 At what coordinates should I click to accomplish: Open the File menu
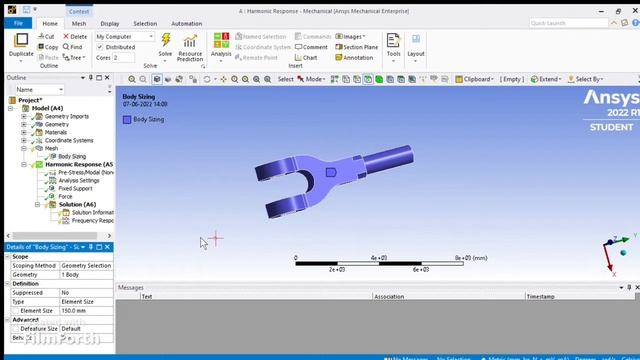pos(18,23)
